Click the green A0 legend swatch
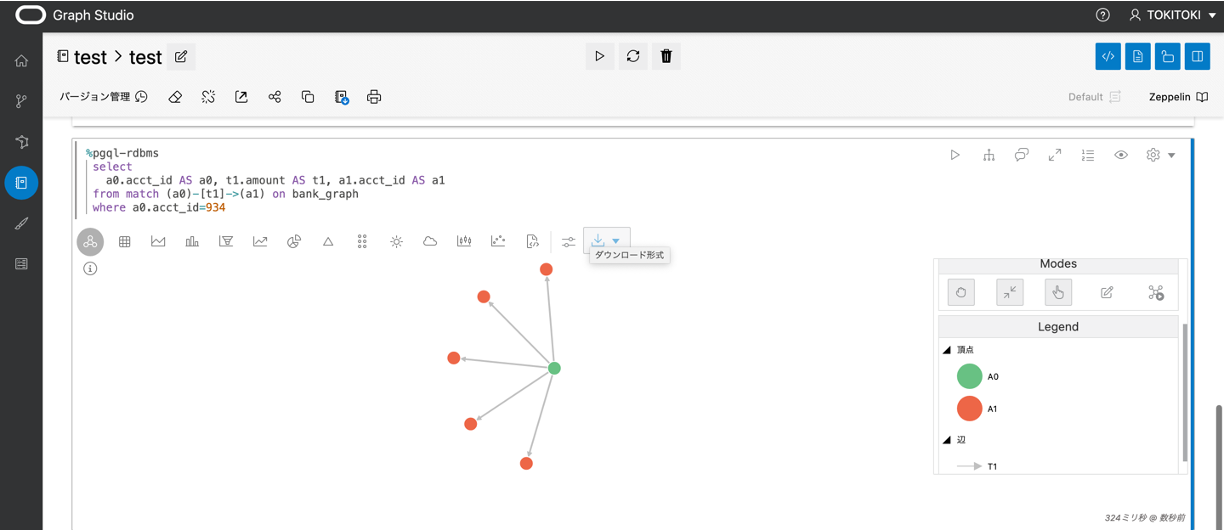The image size is (1224, 530). [x=969, y=376]
